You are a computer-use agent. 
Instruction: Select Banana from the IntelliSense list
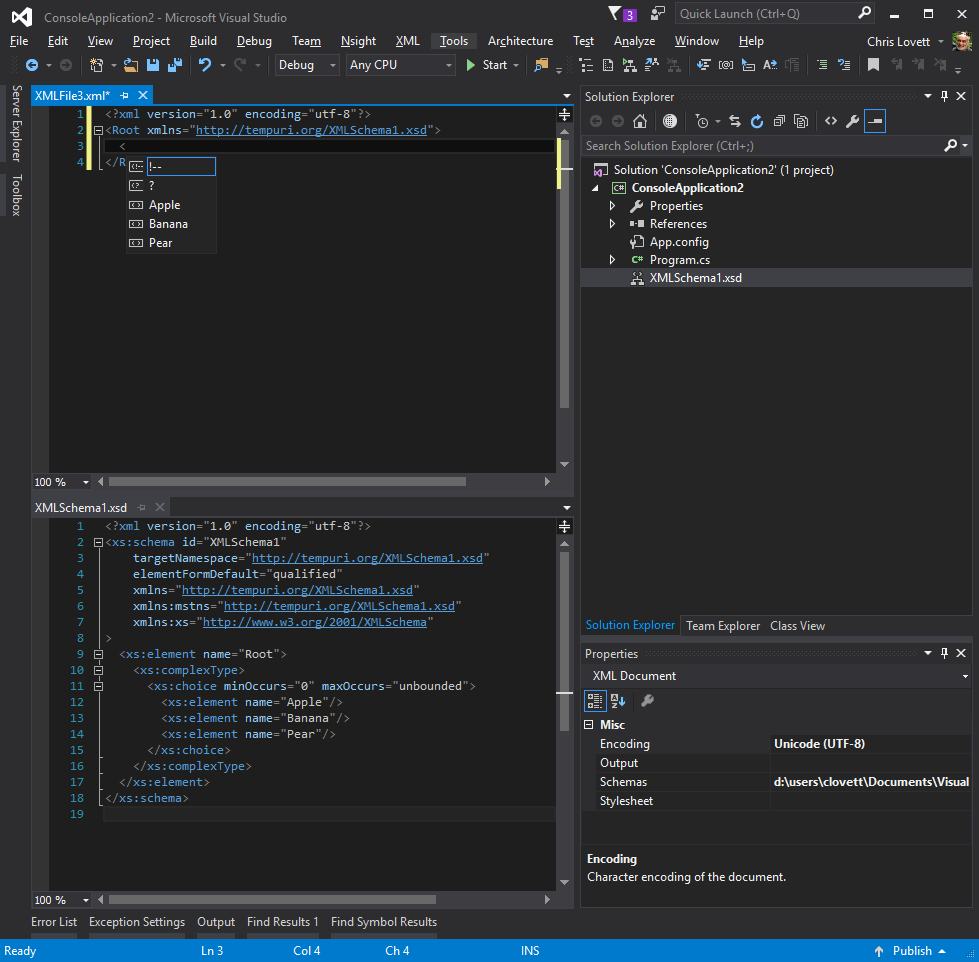(x=168, y=224)
